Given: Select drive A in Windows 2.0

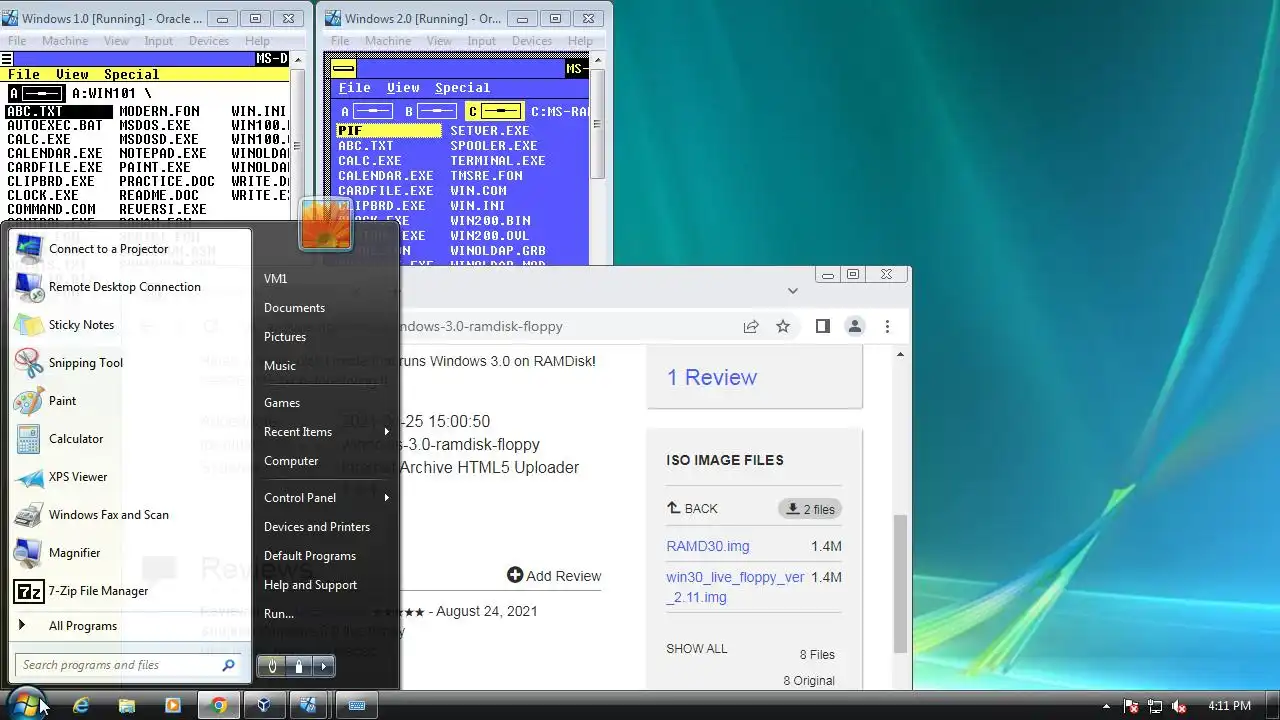Looking at the screenshot, I should 366,112.
